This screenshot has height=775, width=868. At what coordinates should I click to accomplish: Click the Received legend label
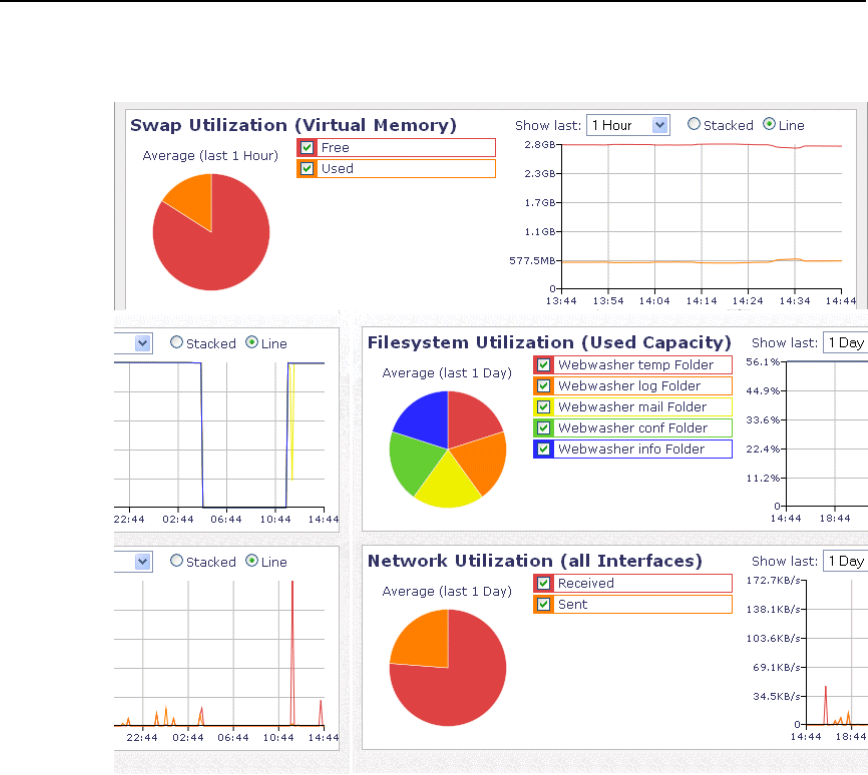click(x=586, y=583)
